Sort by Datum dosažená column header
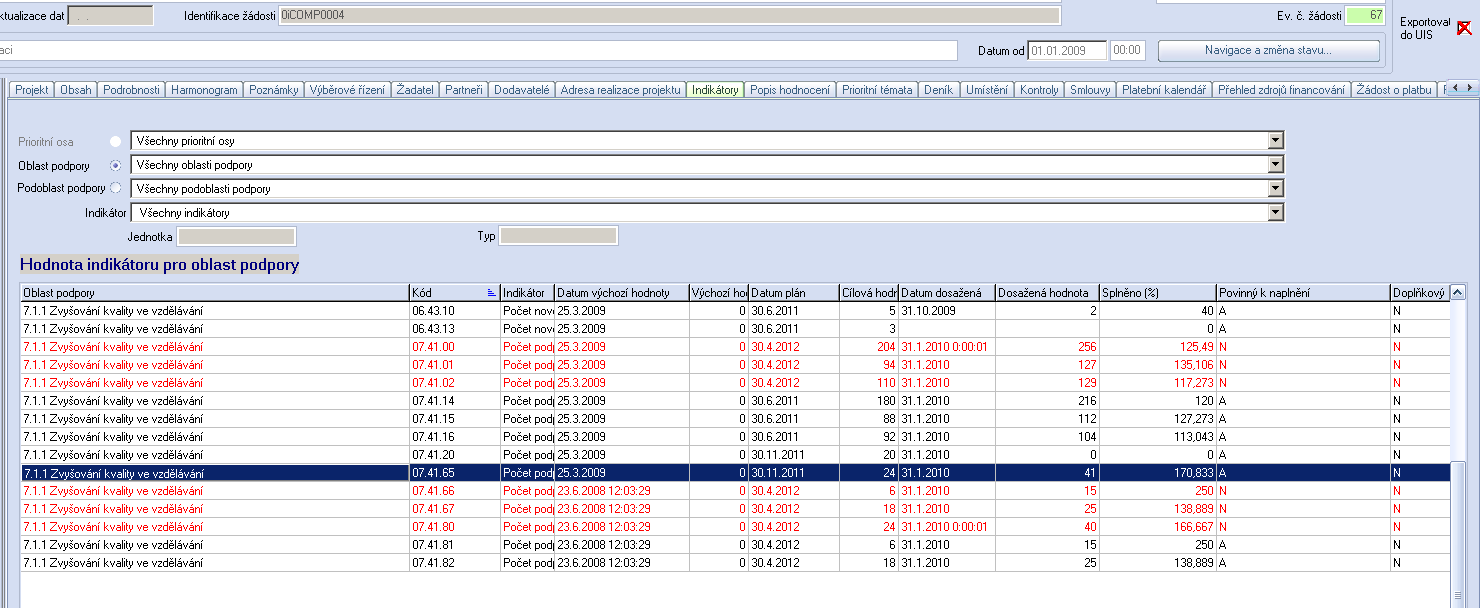Viewport: 1480px width, 608px height. point(947,293)
